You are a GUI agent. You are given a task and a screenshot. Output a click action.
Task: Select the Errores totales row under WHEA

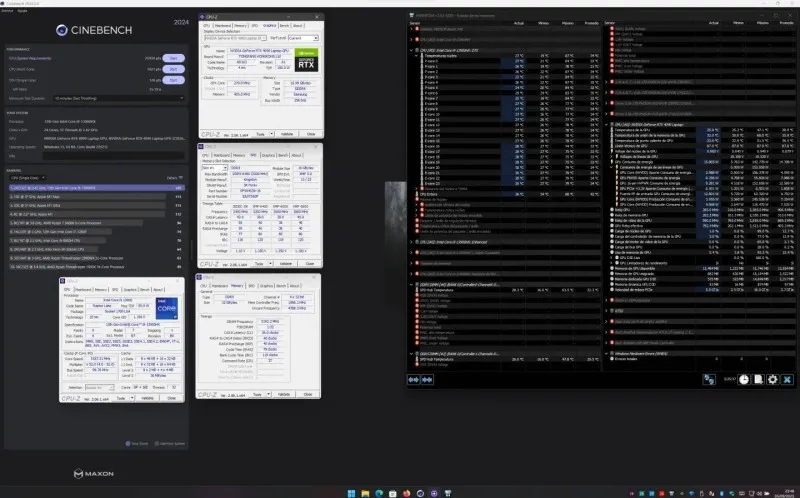coord(703,359)
